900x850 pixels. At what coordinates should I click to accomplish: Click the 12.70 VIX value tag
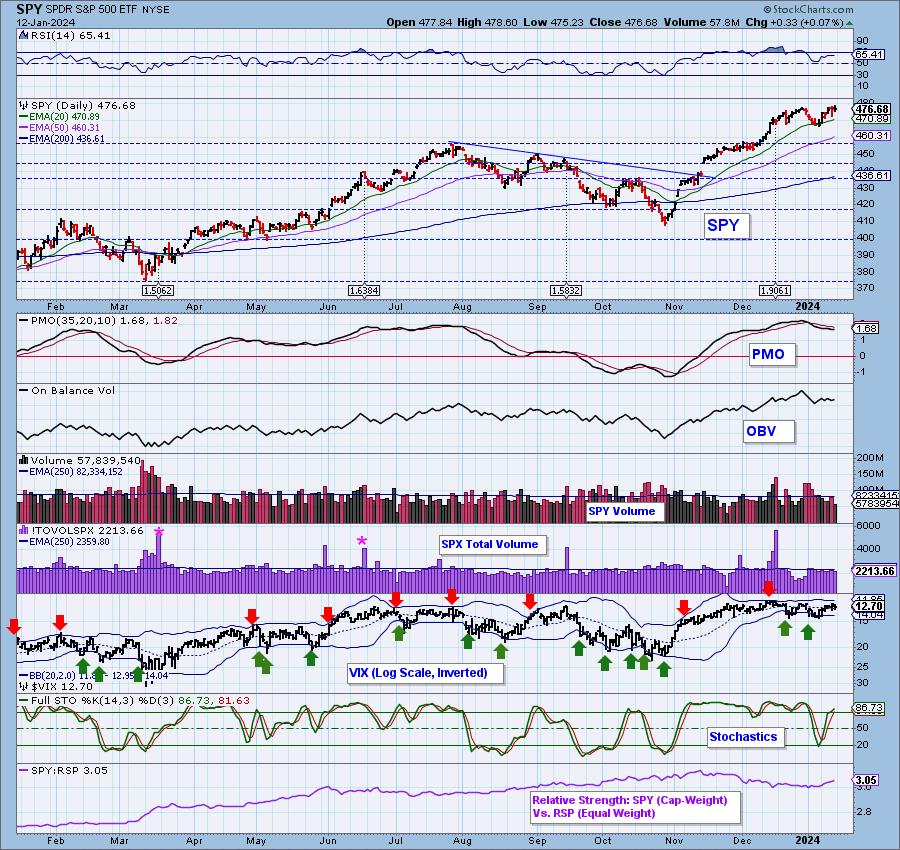[869, 606]
